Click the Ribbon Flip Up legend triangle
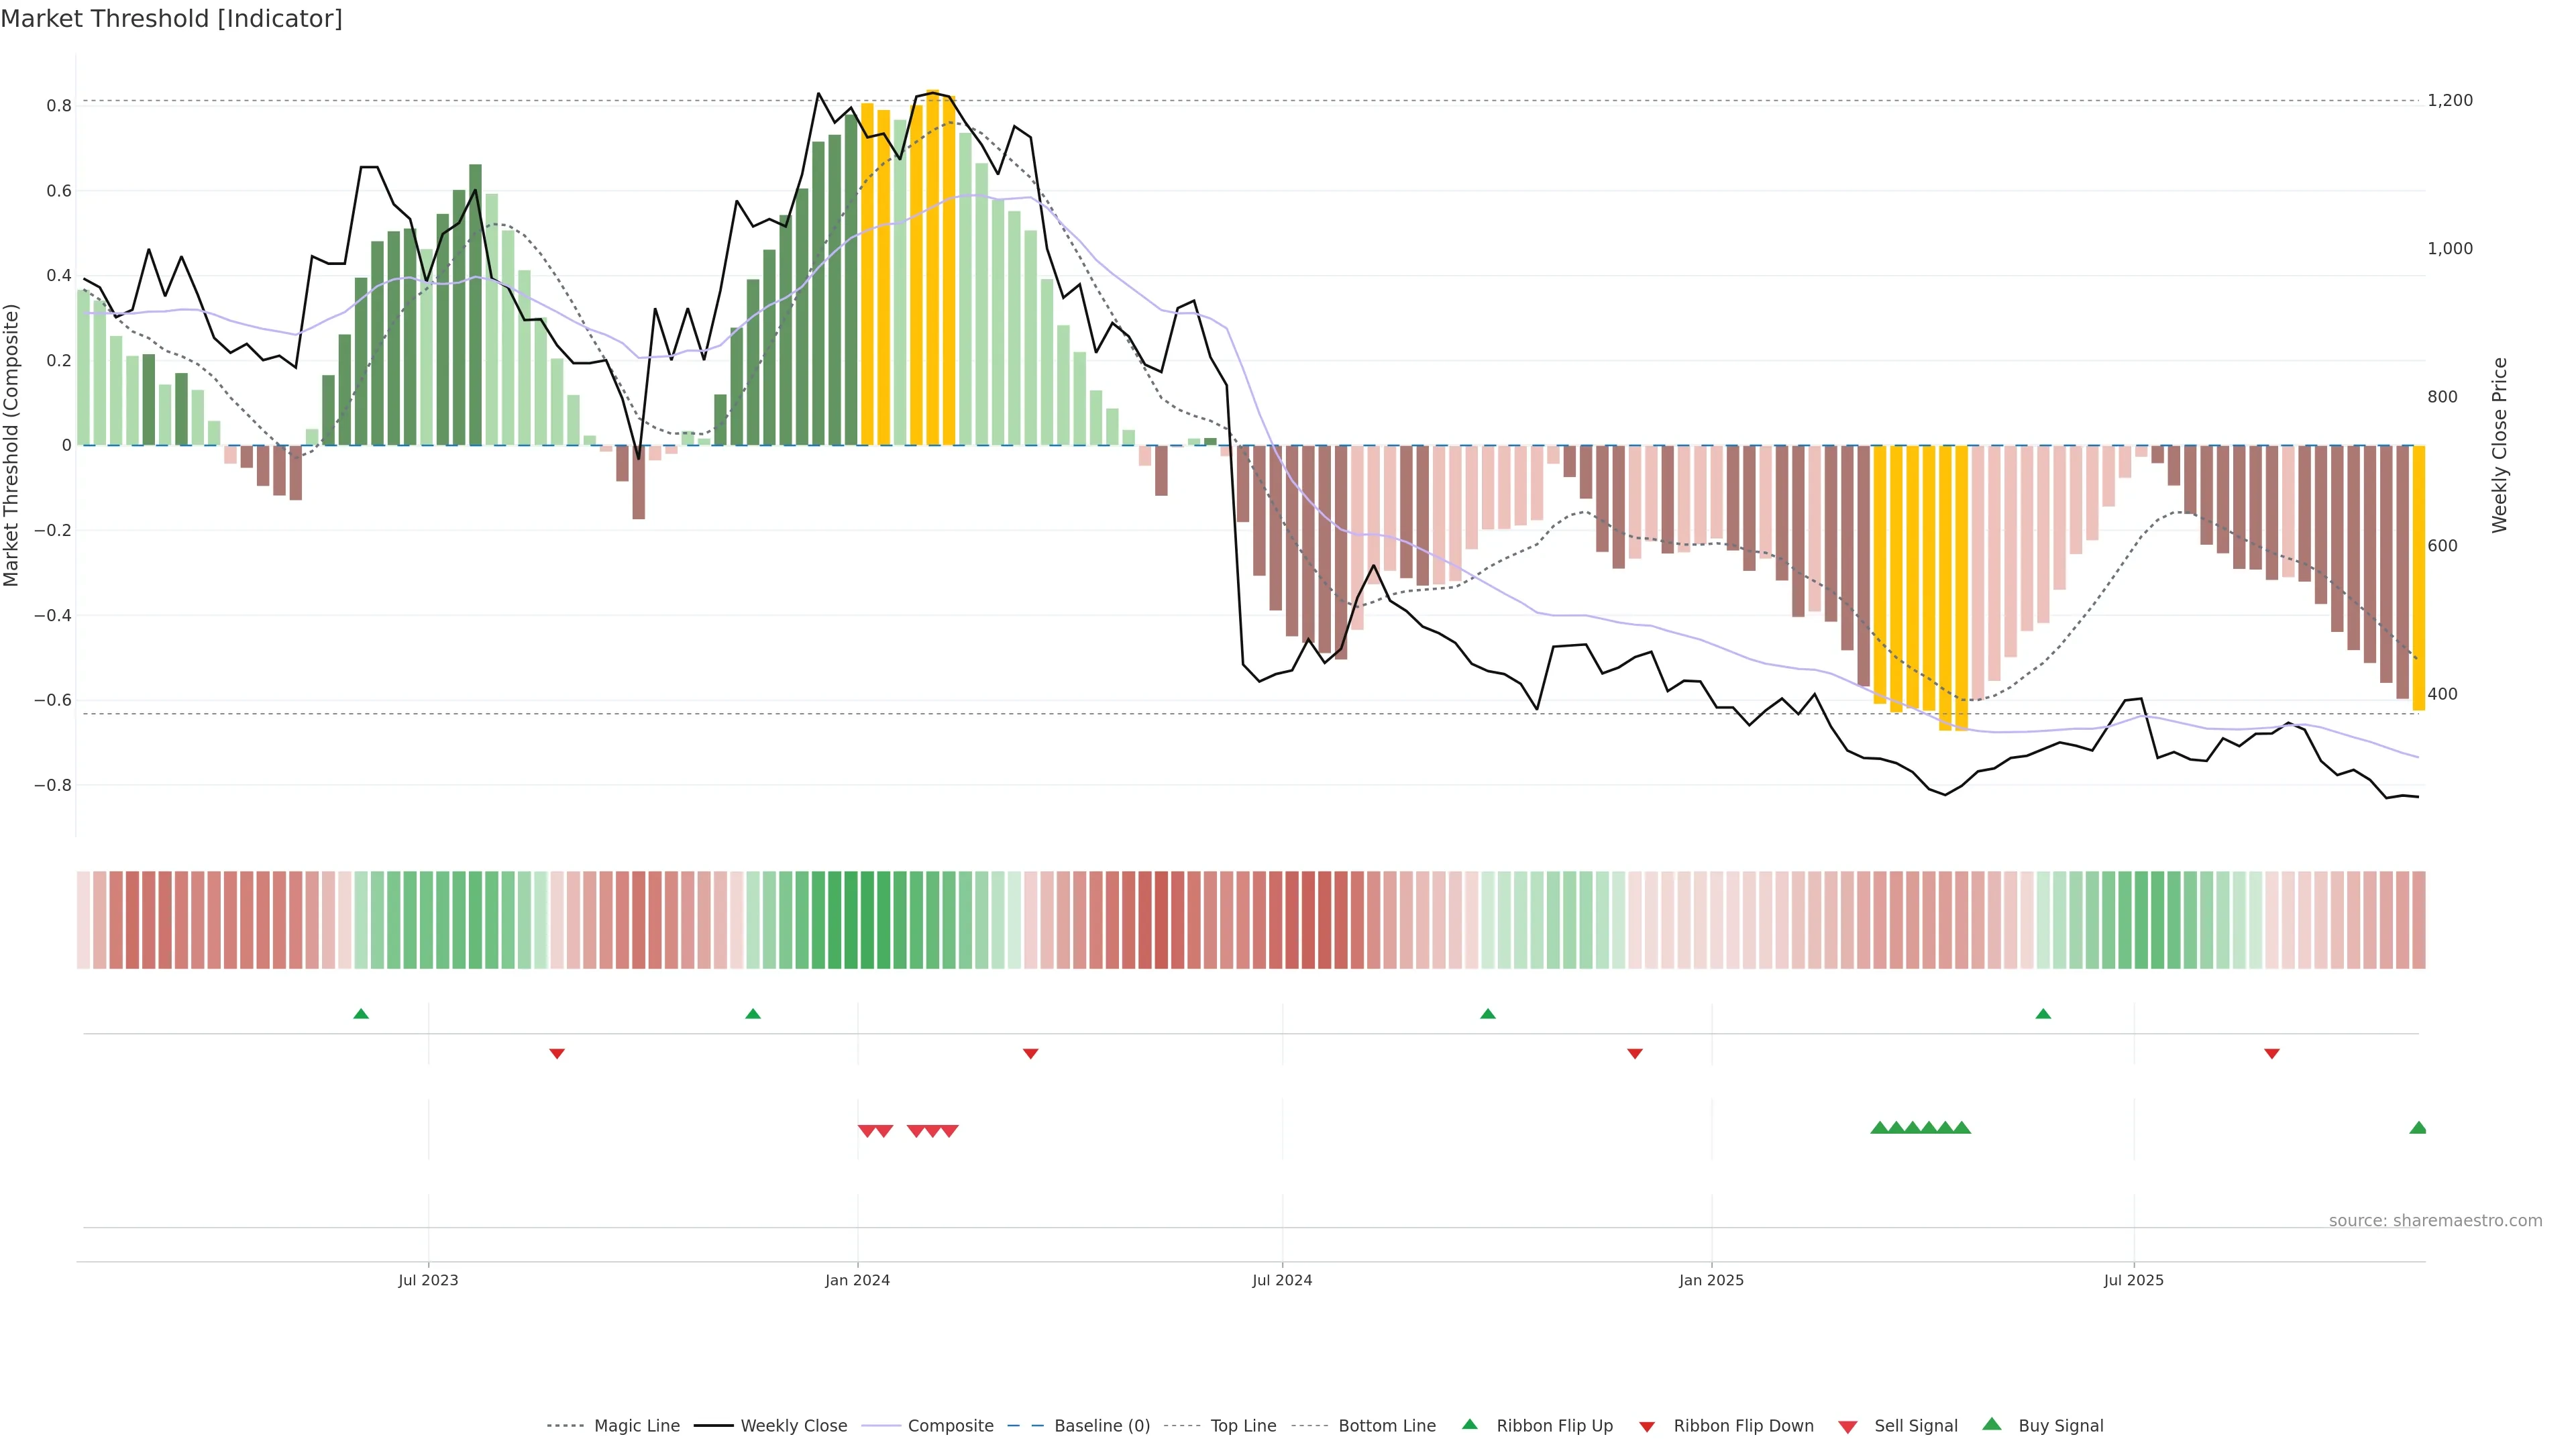 1469,1424
